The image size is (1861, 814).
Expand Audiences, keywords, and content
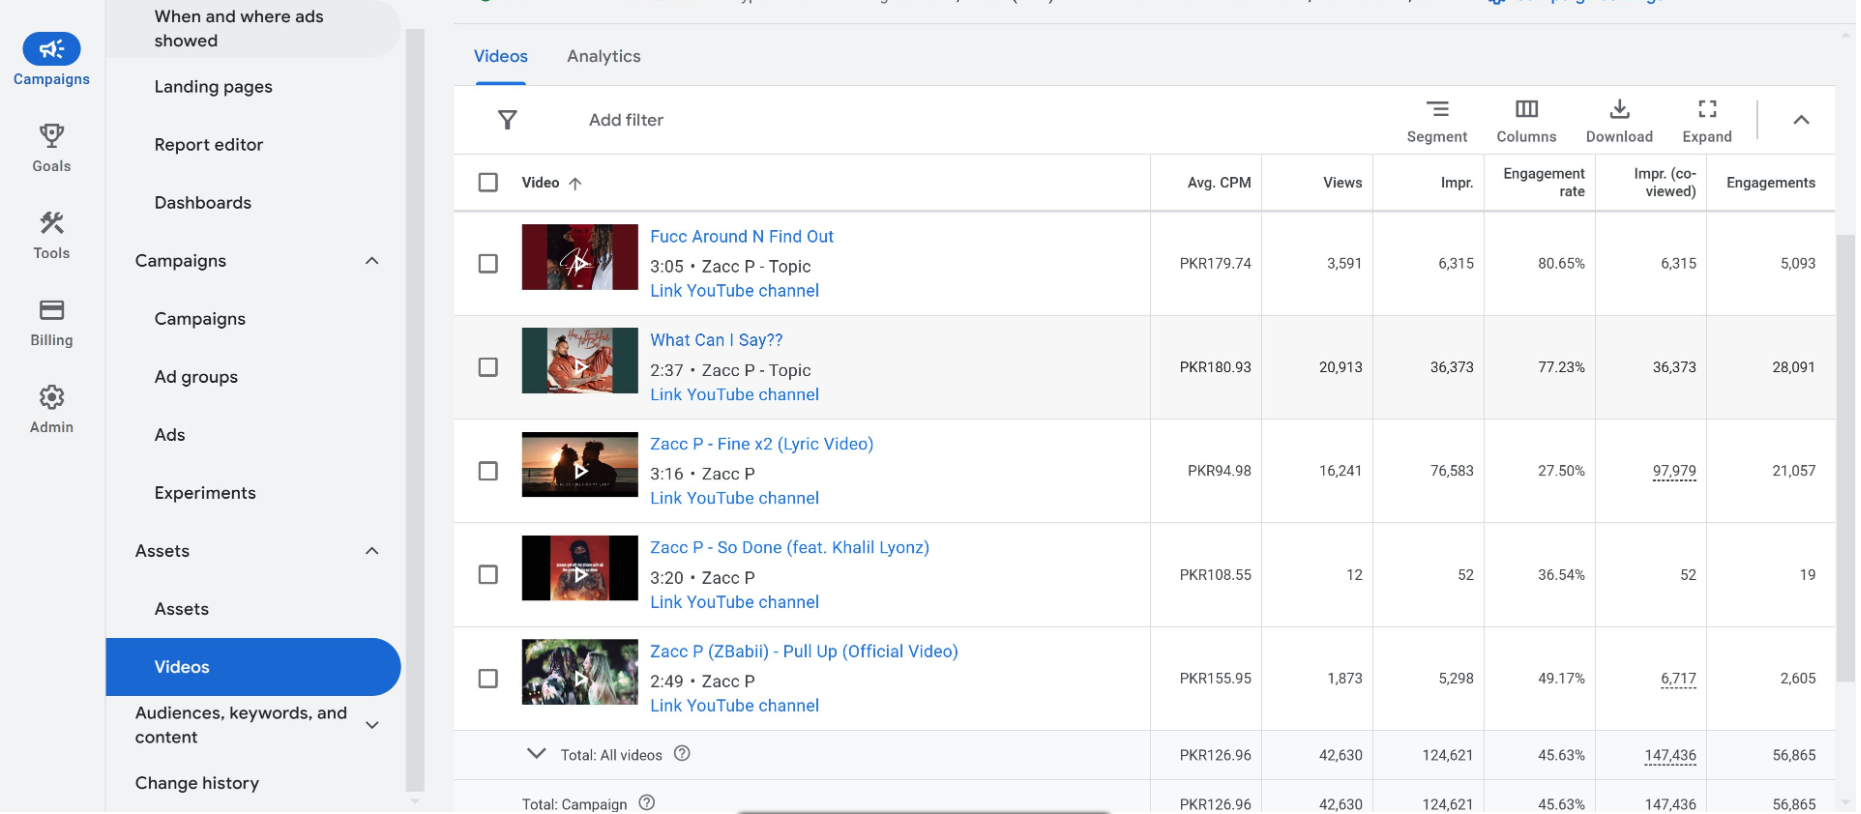pos(372,725)
